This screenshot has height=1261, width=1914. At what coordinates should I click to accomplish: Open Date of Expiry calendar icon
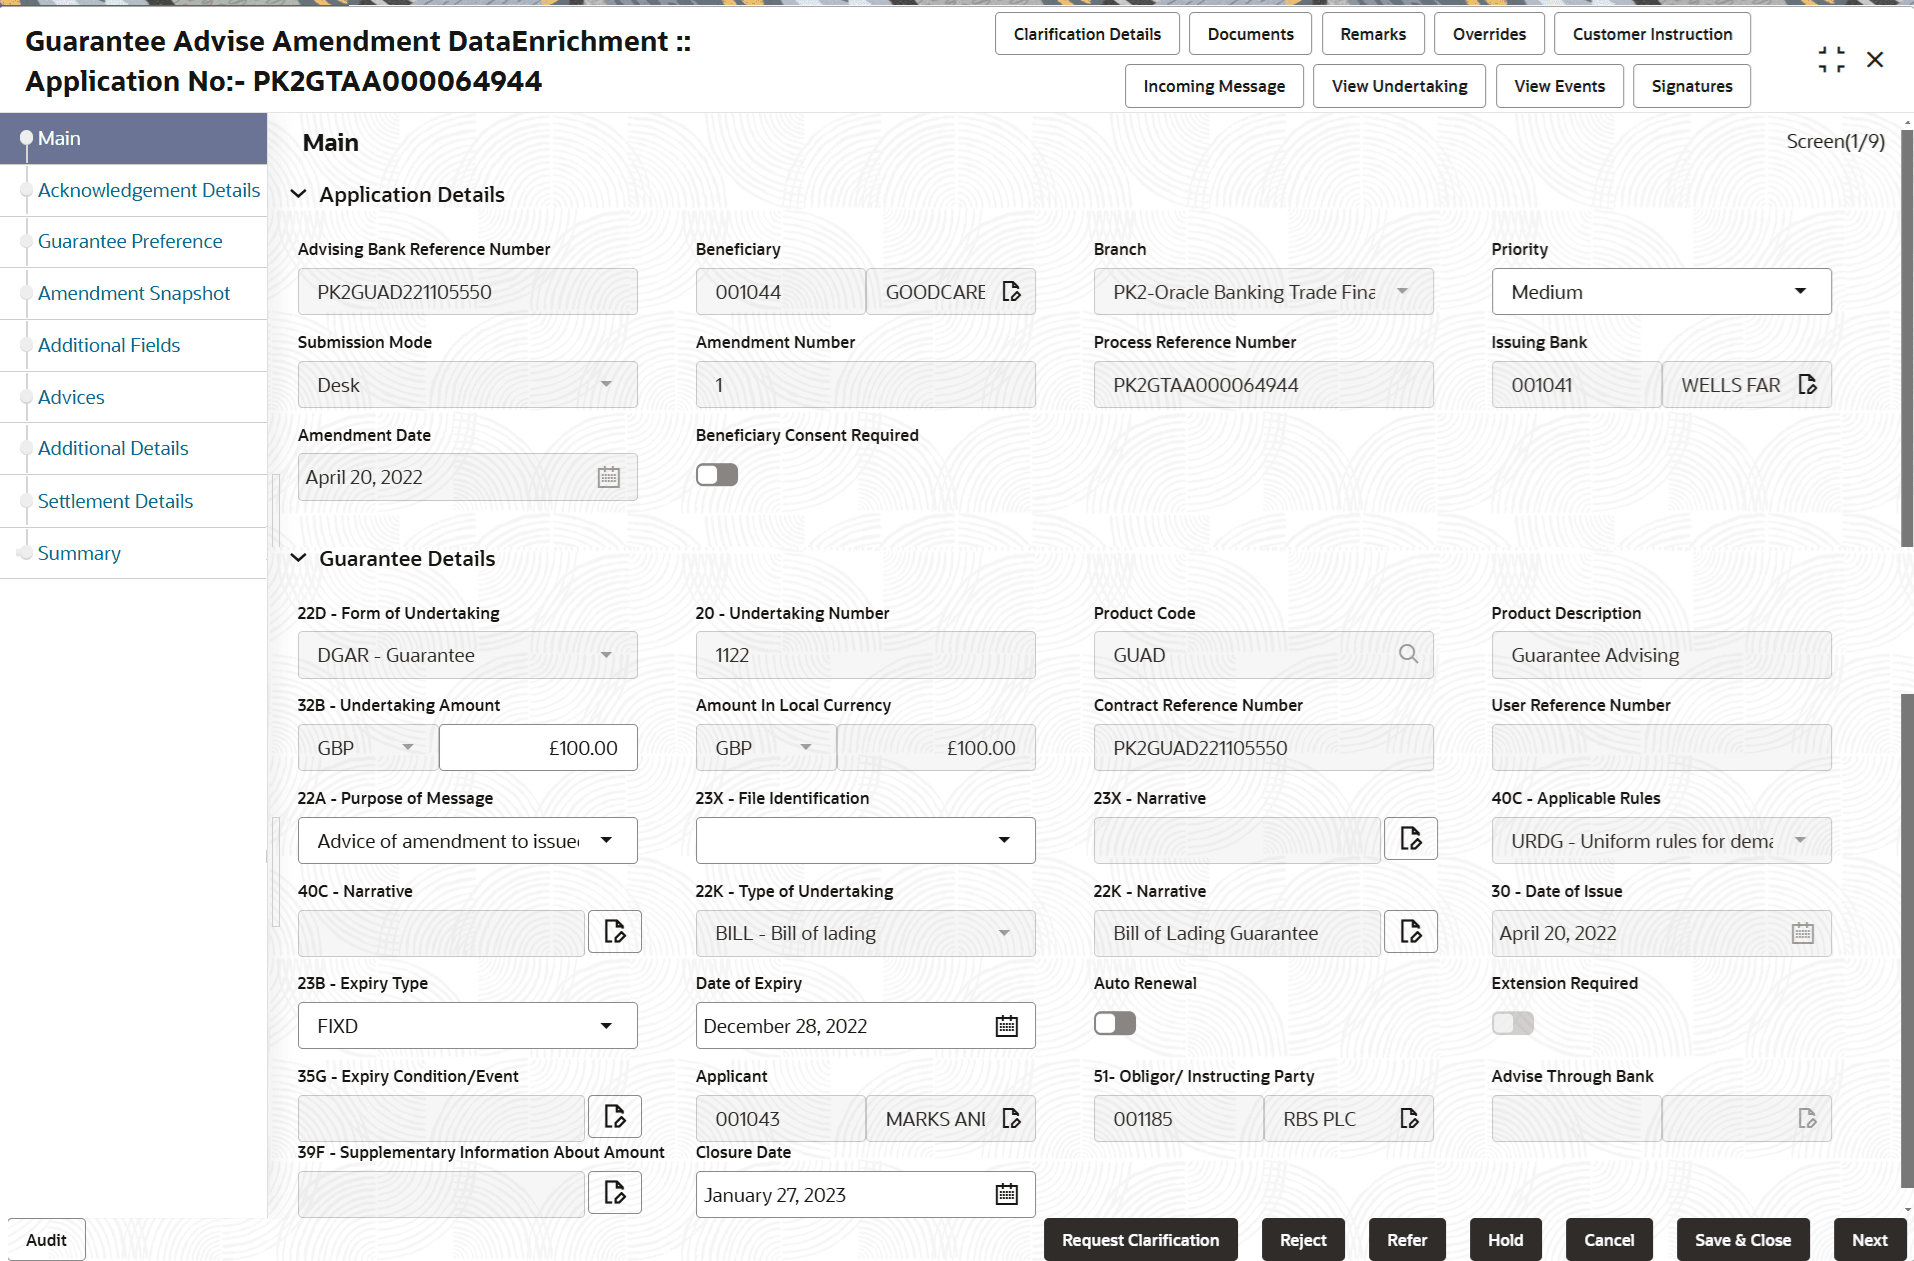coord(1007,1026)
